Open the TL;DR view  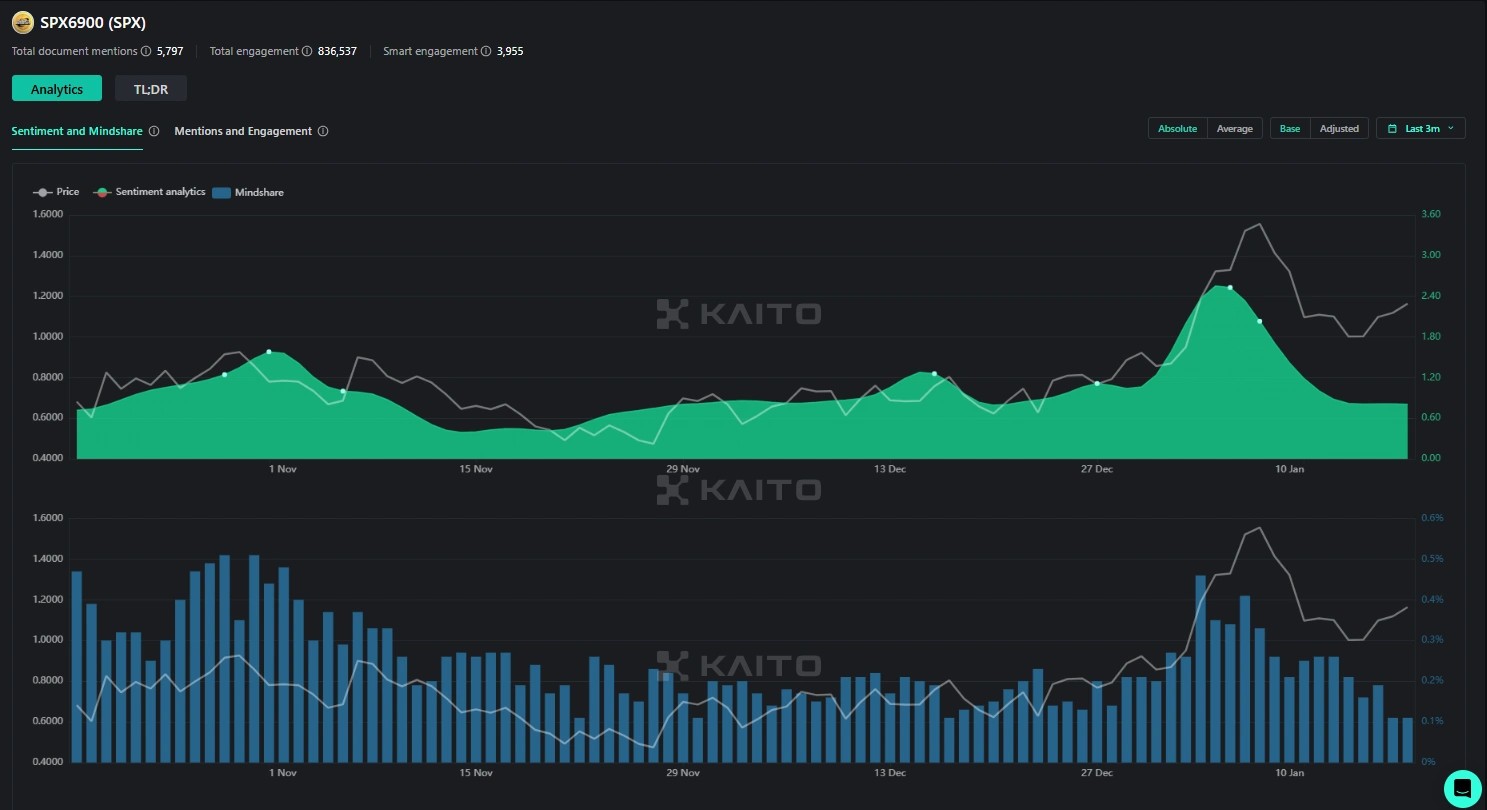point(151,89)
